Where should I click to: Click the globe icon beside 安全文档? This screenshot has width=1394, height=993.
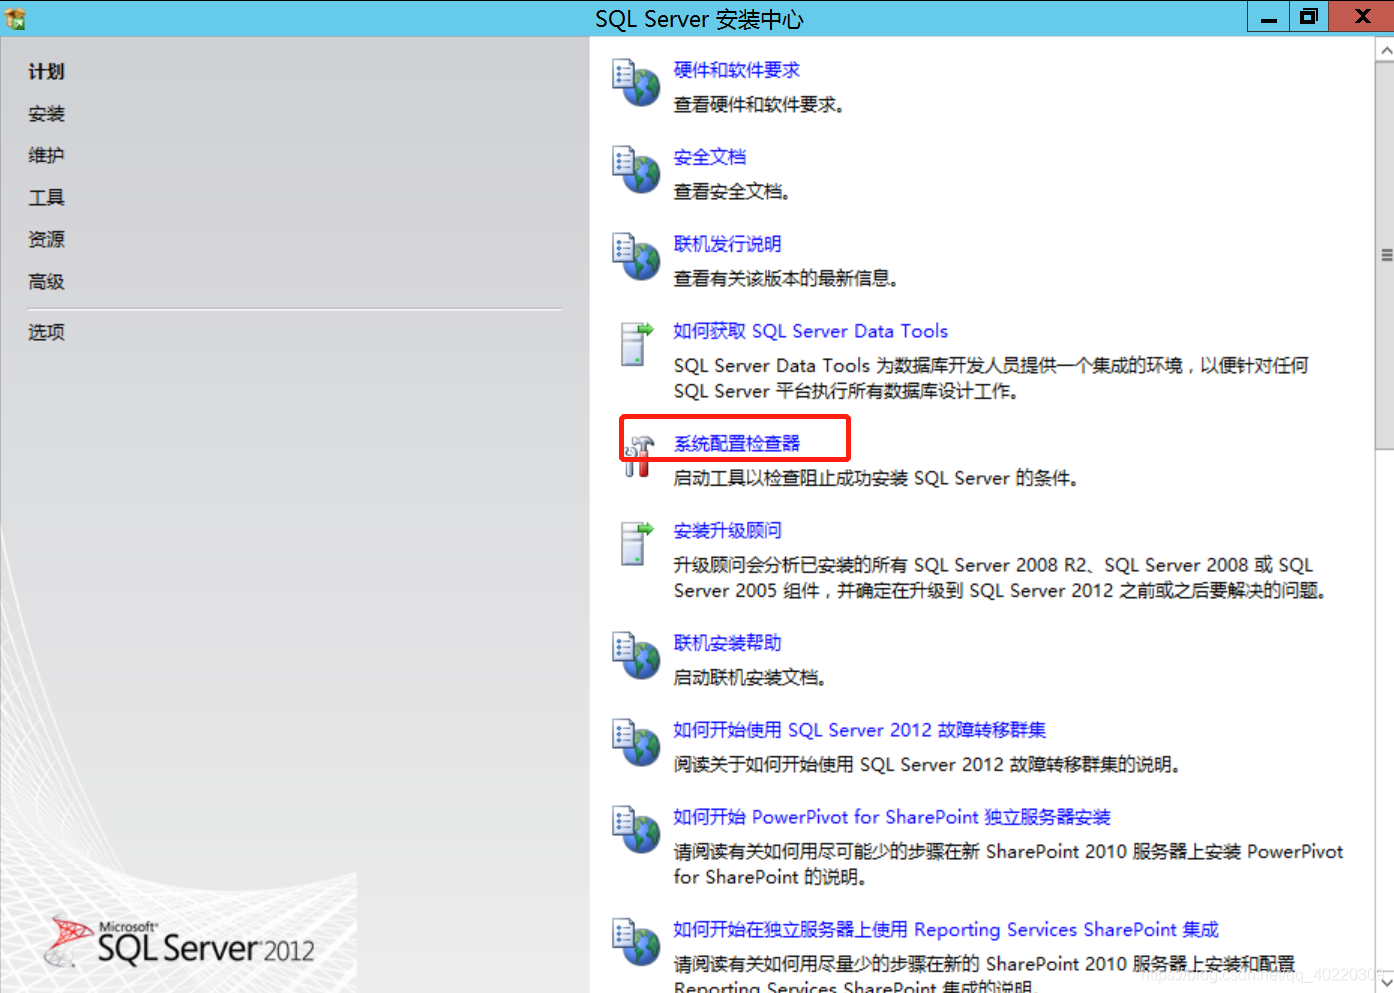(x=636, y=170)
